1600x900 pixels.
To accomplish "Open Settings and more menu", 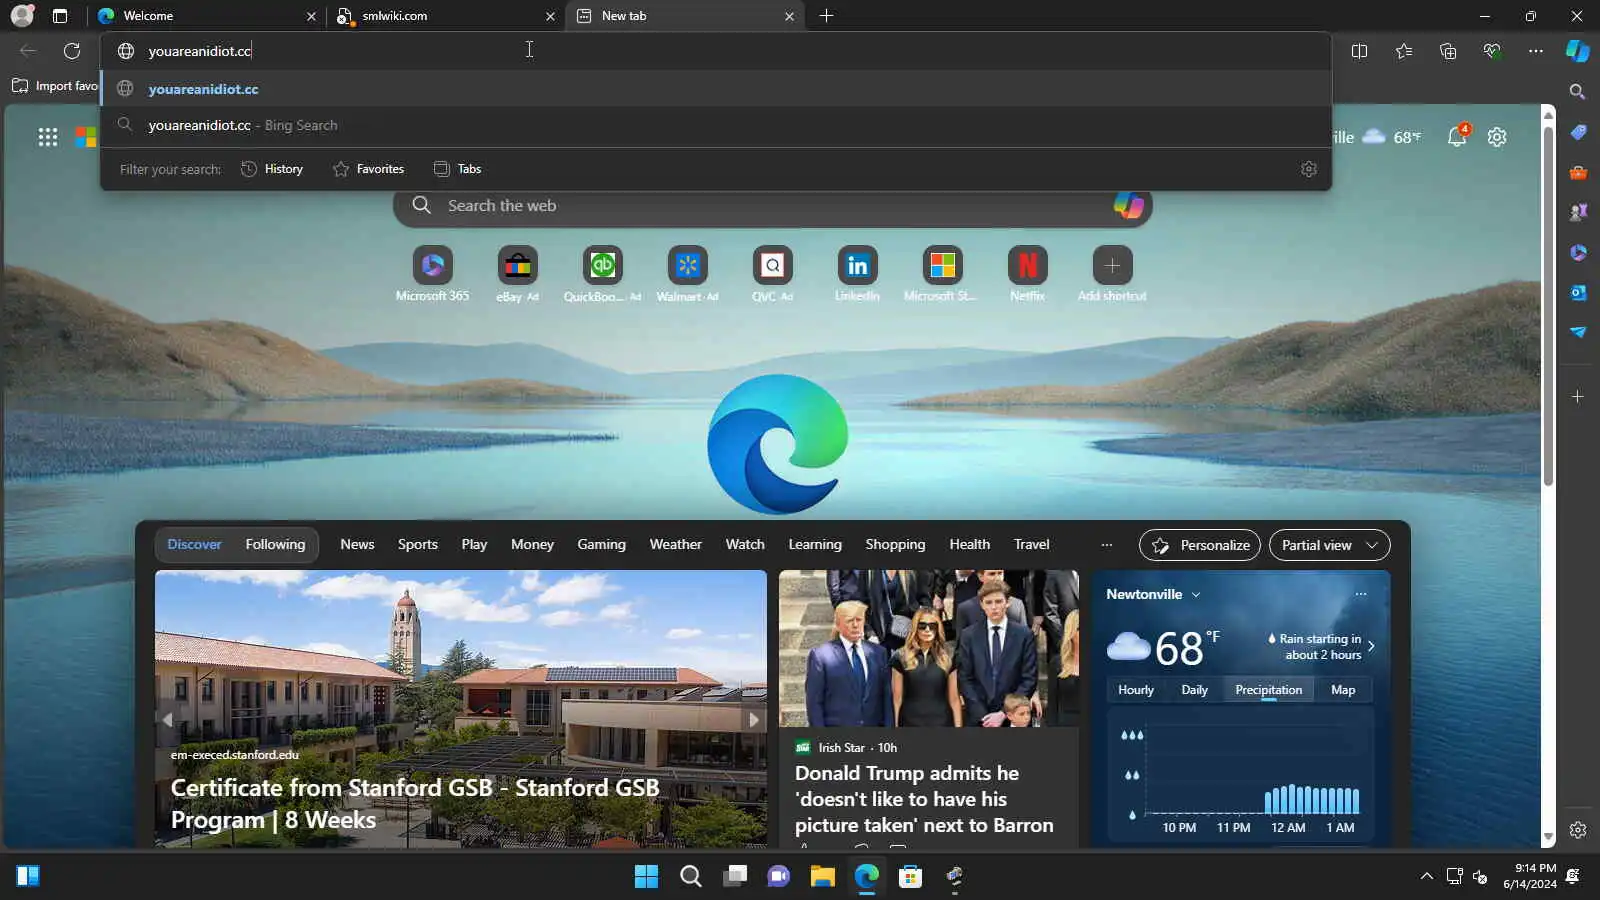I will pos(1536,51).
